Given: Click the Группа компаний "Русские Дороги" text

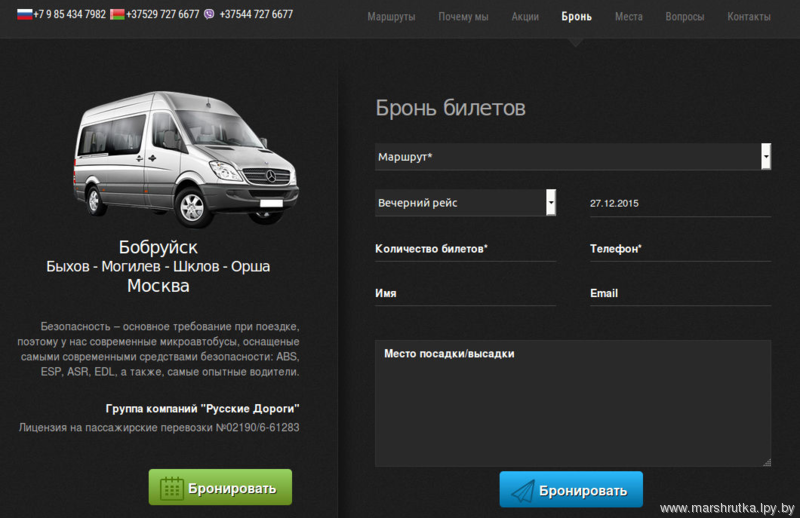Looking at the screenshot, I should click(202, 409).
